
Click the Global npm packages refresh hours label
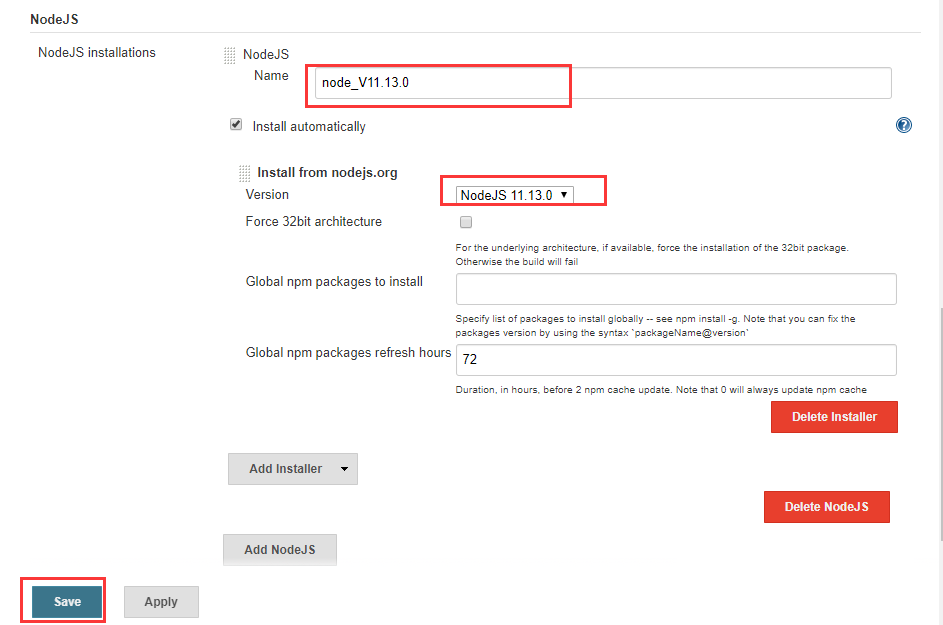coord(348,353)
